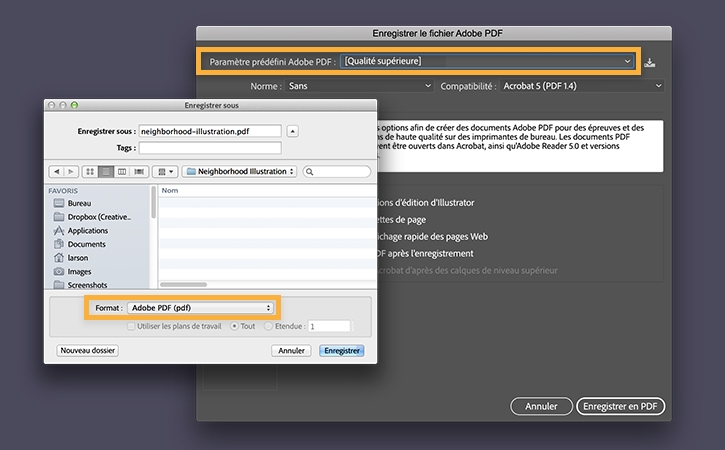Toggle Utiliser les plans de travail checkbox
Screen dimensions: 725x450
131,327
